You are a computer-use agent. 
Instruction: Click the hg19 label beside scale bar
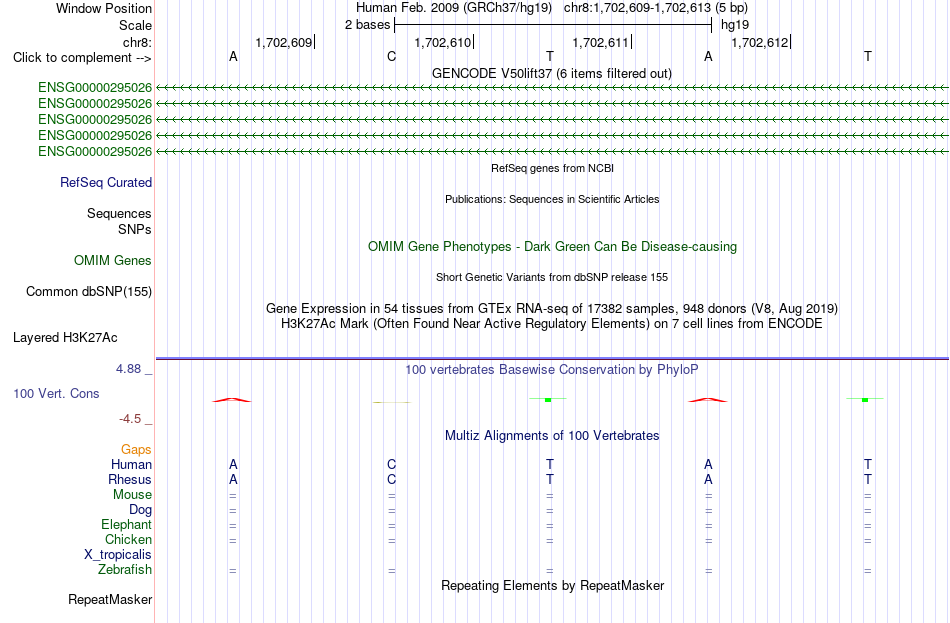(x=734, y=25)
